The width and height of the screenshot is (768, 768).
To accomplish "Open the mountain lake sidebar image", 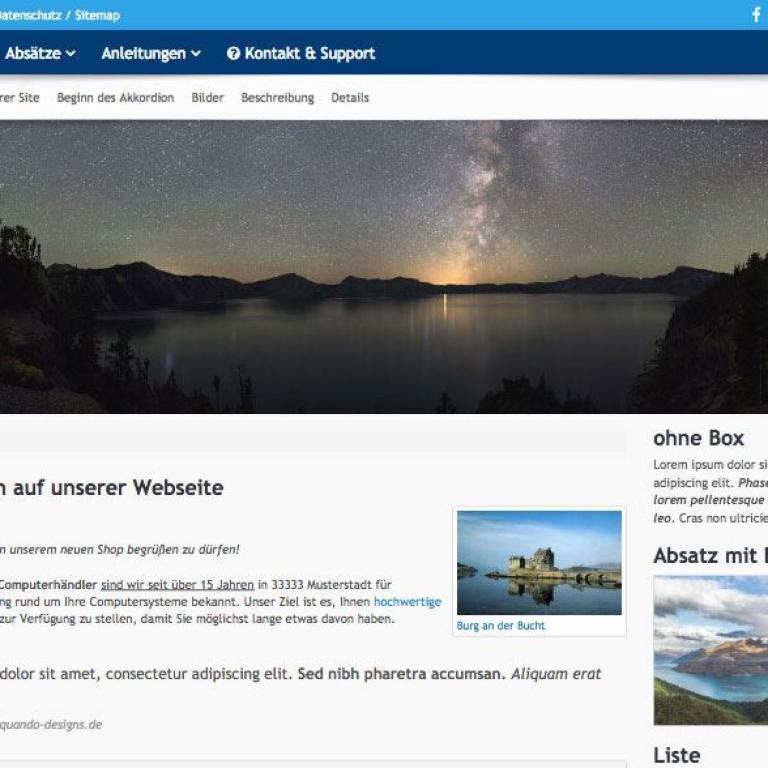I will [x=711, y=650].
